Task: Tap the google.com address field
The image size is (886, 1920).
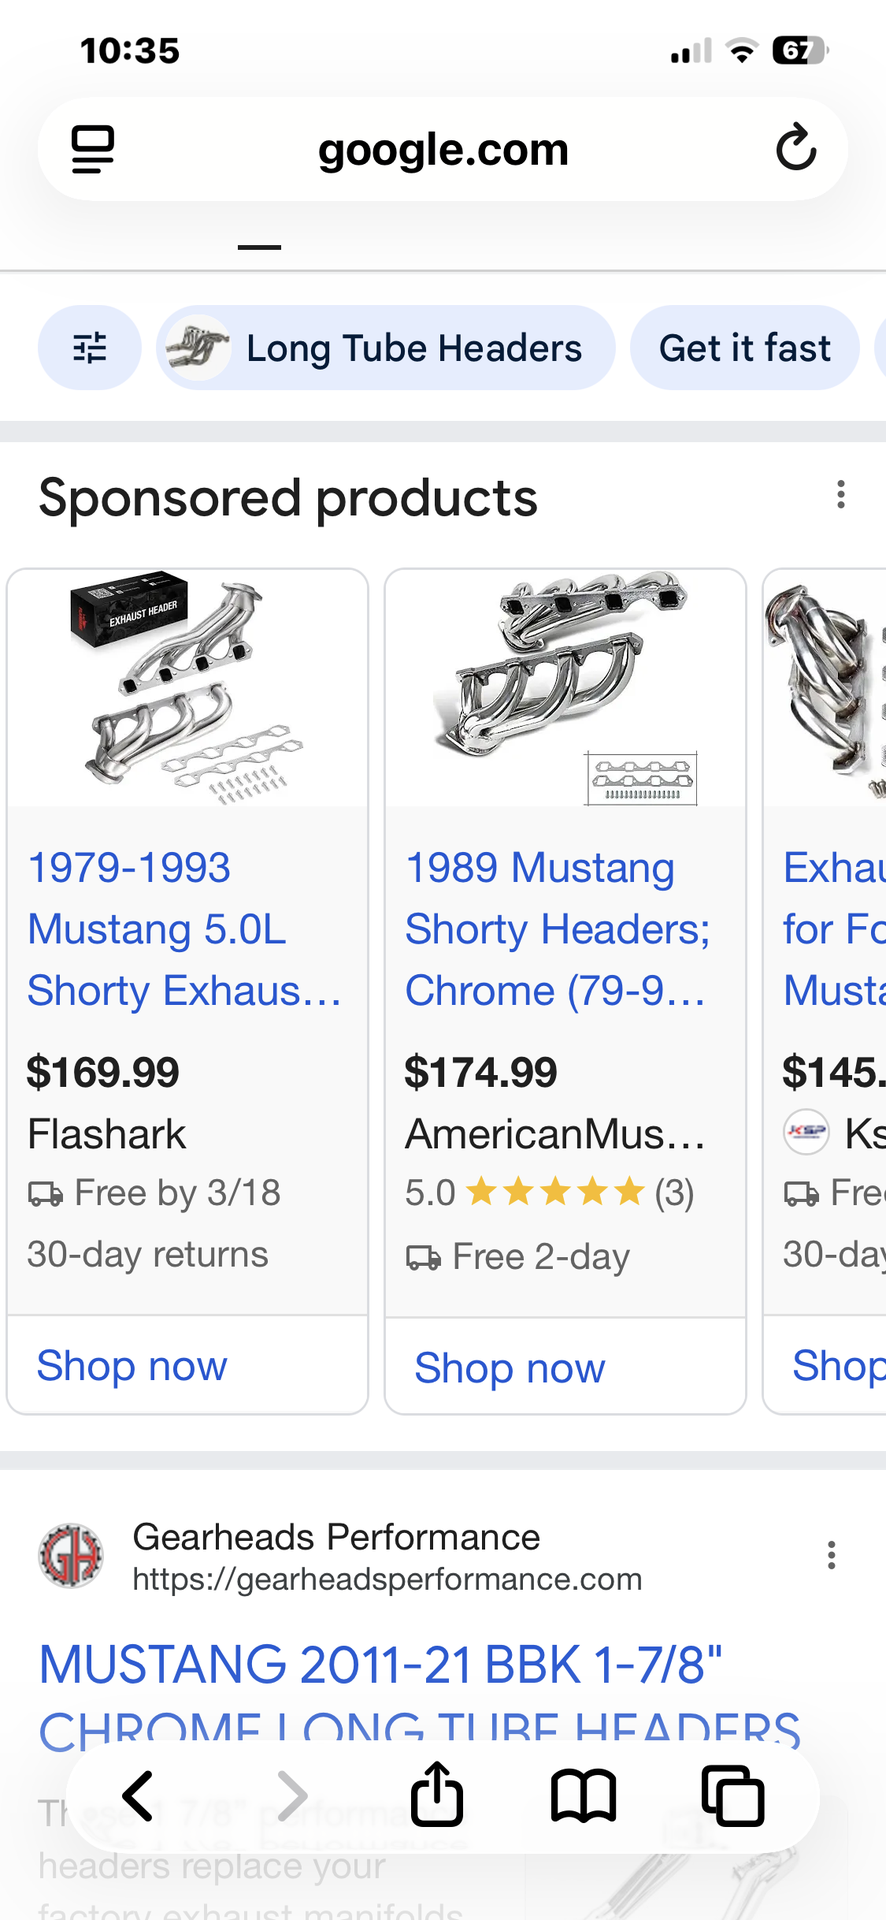Action: click(443, 150)
